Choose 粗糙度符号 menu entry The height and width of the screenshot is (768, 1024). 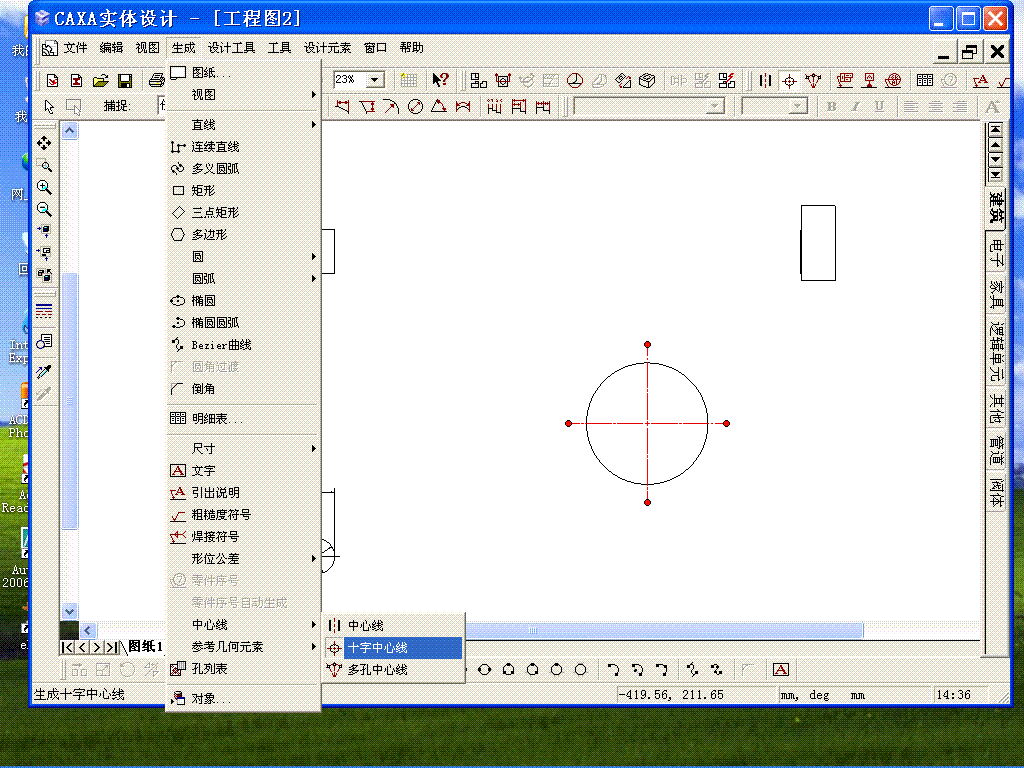click(x=243, y=515)
